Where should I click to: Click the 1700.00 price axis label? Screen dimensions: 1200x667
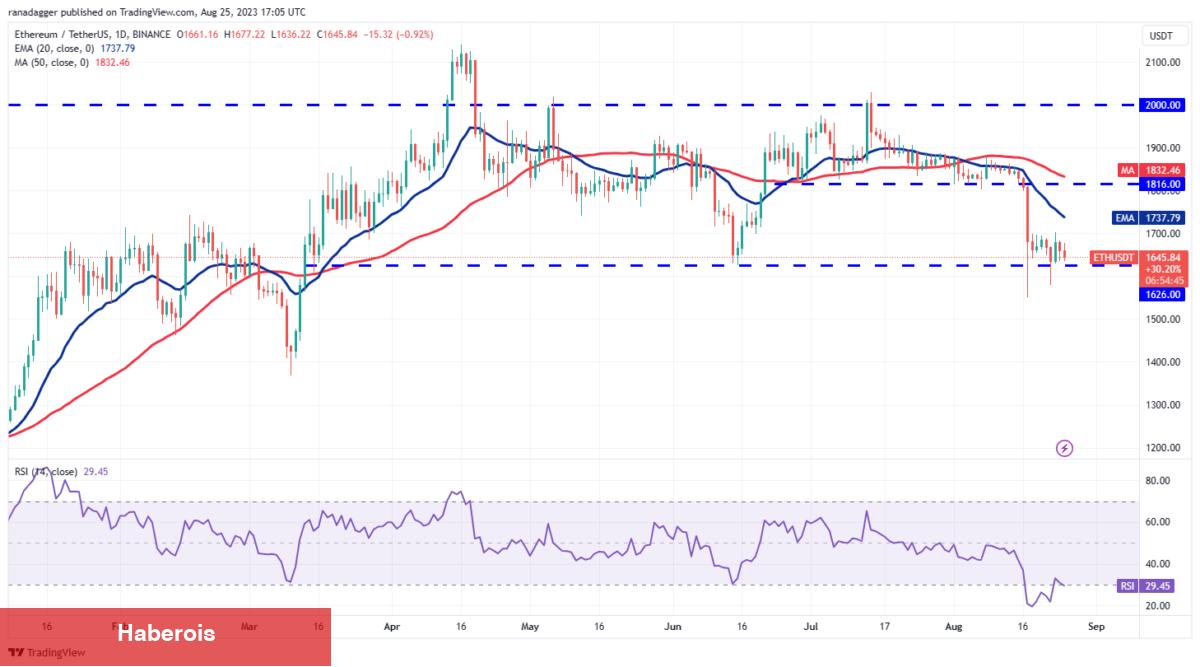(1163, 233)
